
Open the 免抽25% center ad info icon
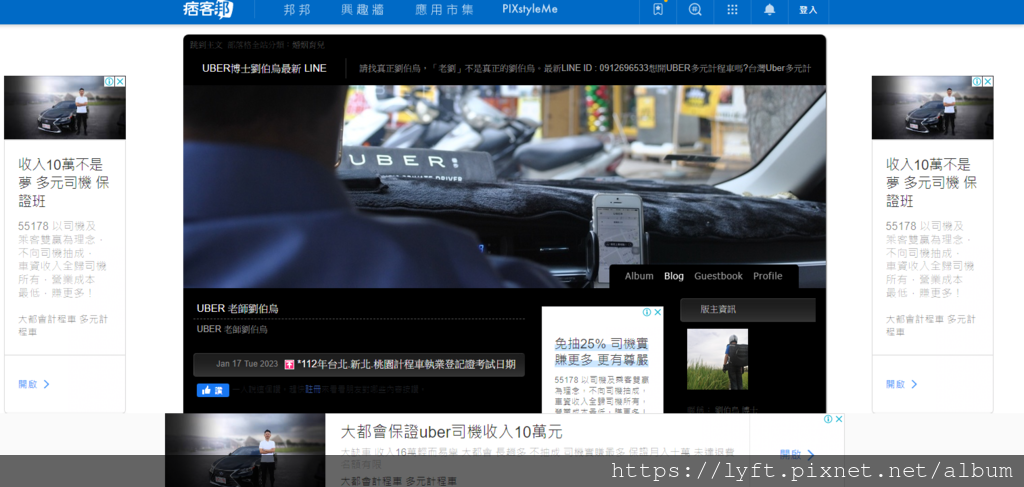[647, 312]
